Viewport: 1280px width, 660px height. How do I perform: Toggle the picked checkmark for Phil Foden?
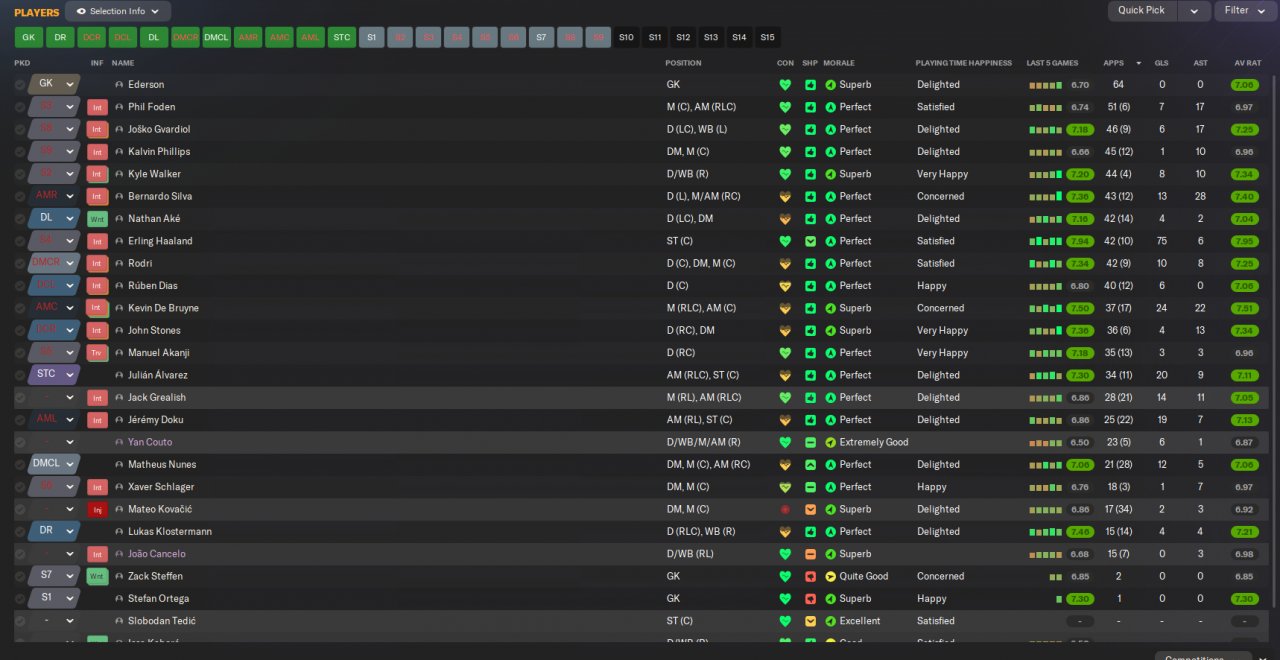(20, 107)
